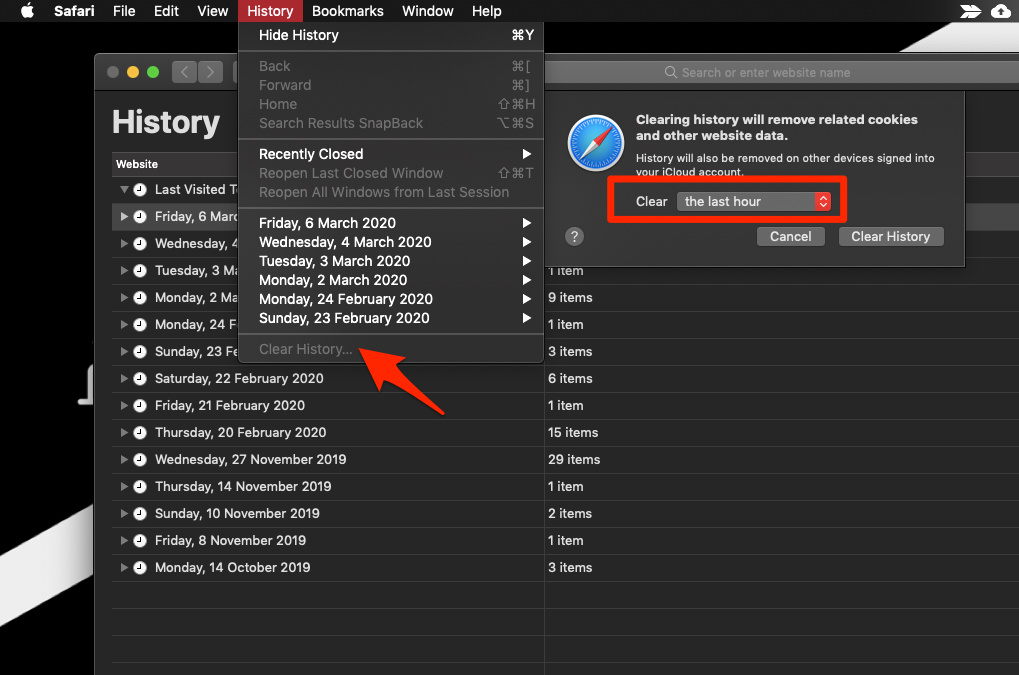Open the "the last hour" dropdown

(x=755, y=201)
